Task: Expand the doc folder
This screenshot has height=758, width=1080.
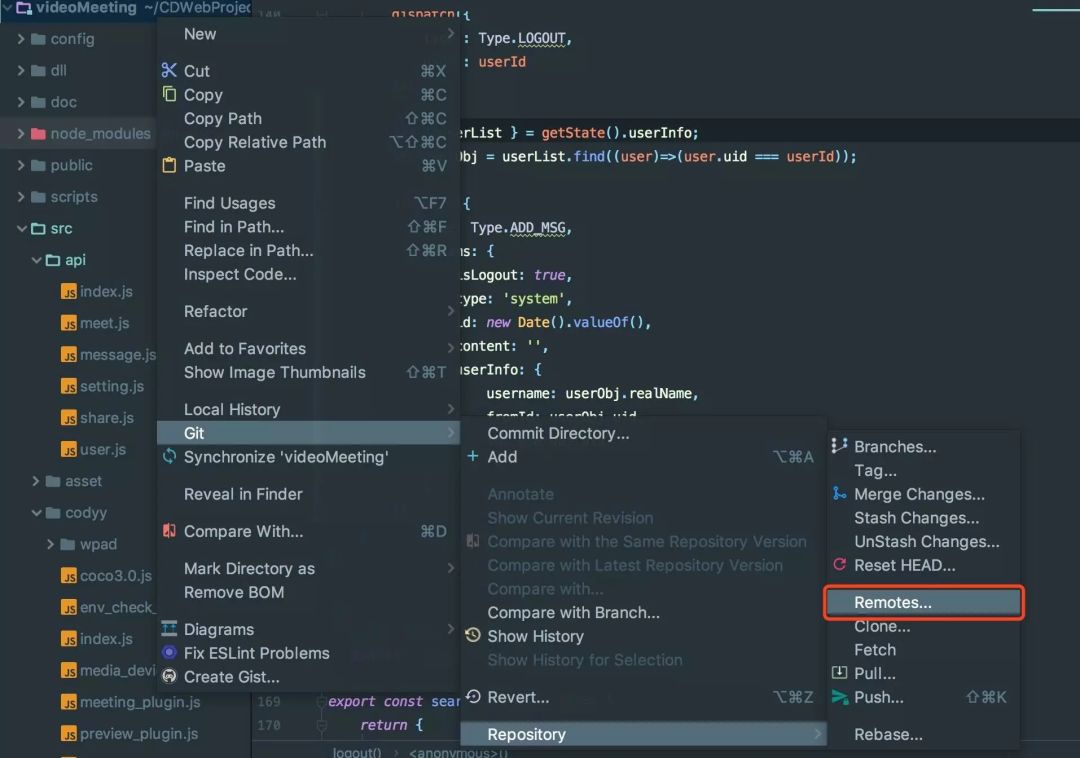Action: click(x=21, y=102)
